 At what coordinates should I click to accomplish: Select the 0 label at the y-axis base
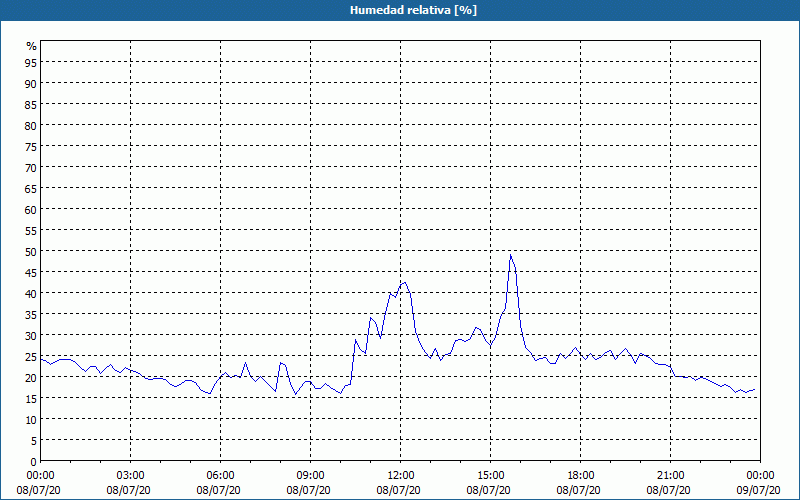coord(34,462)
